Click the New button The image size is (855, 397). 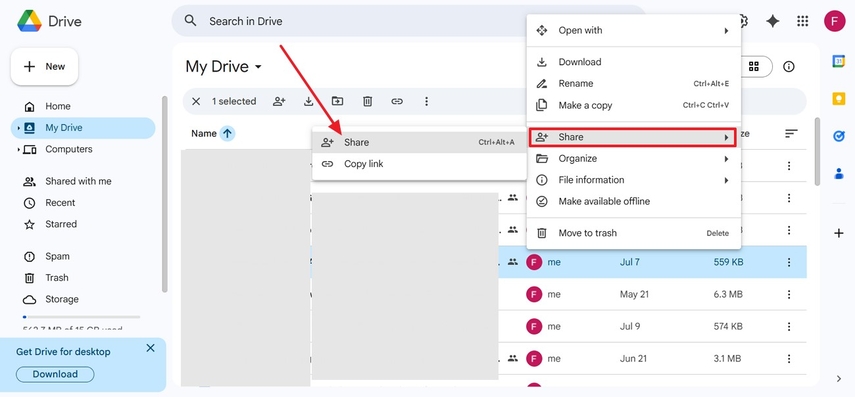click(44, 67)
